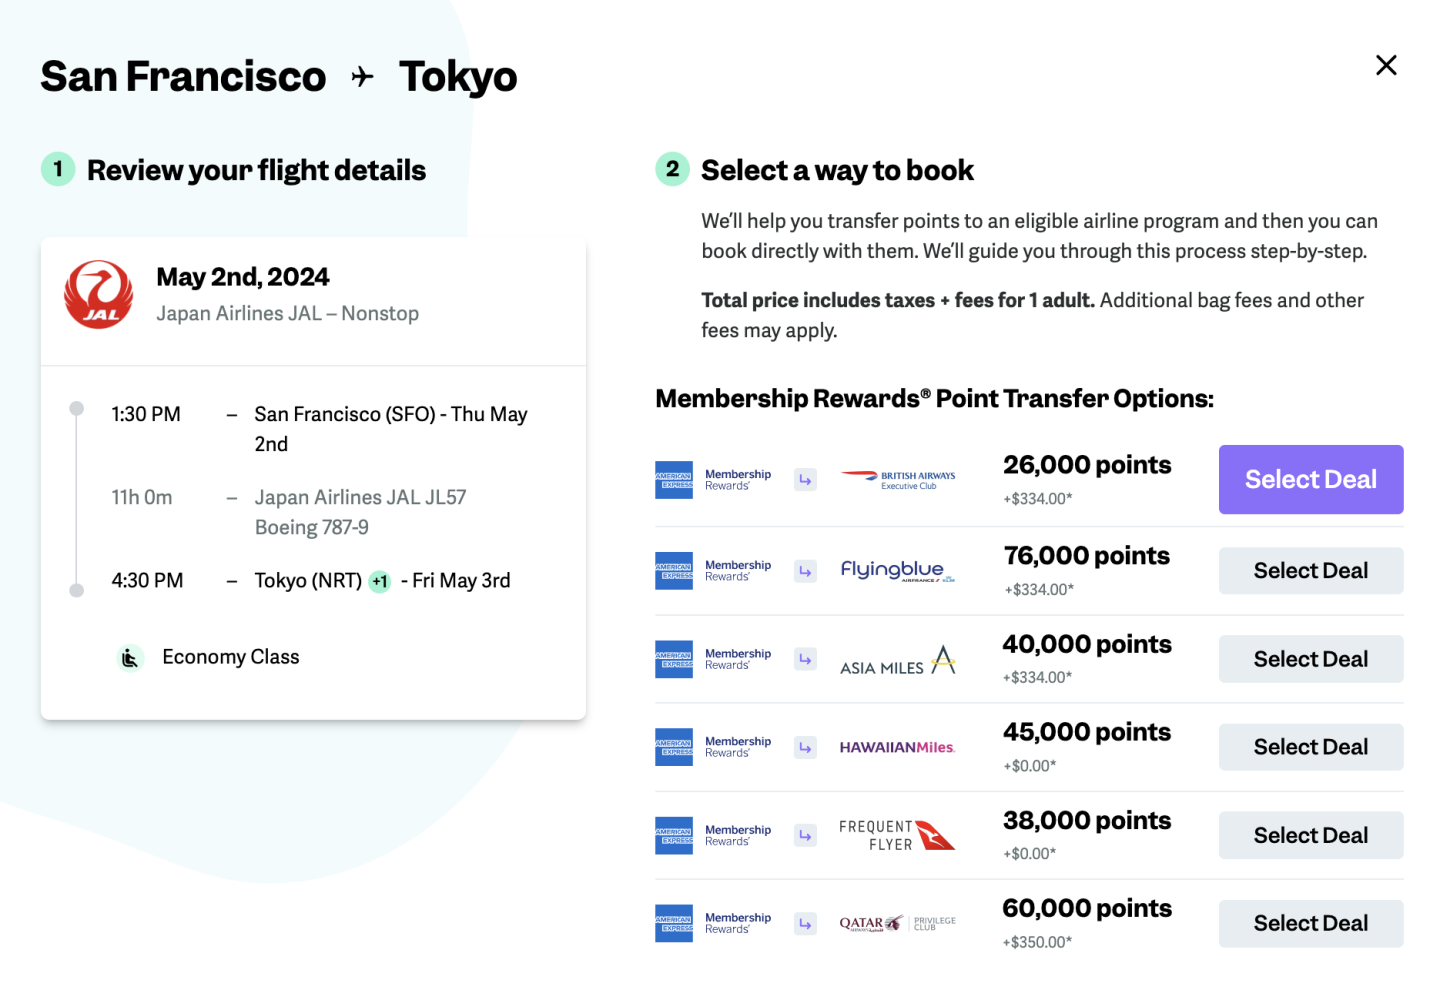Select the 45,000 points HawaiianMiles deal
The image size is (1440, 990).
coord(1310,747)
